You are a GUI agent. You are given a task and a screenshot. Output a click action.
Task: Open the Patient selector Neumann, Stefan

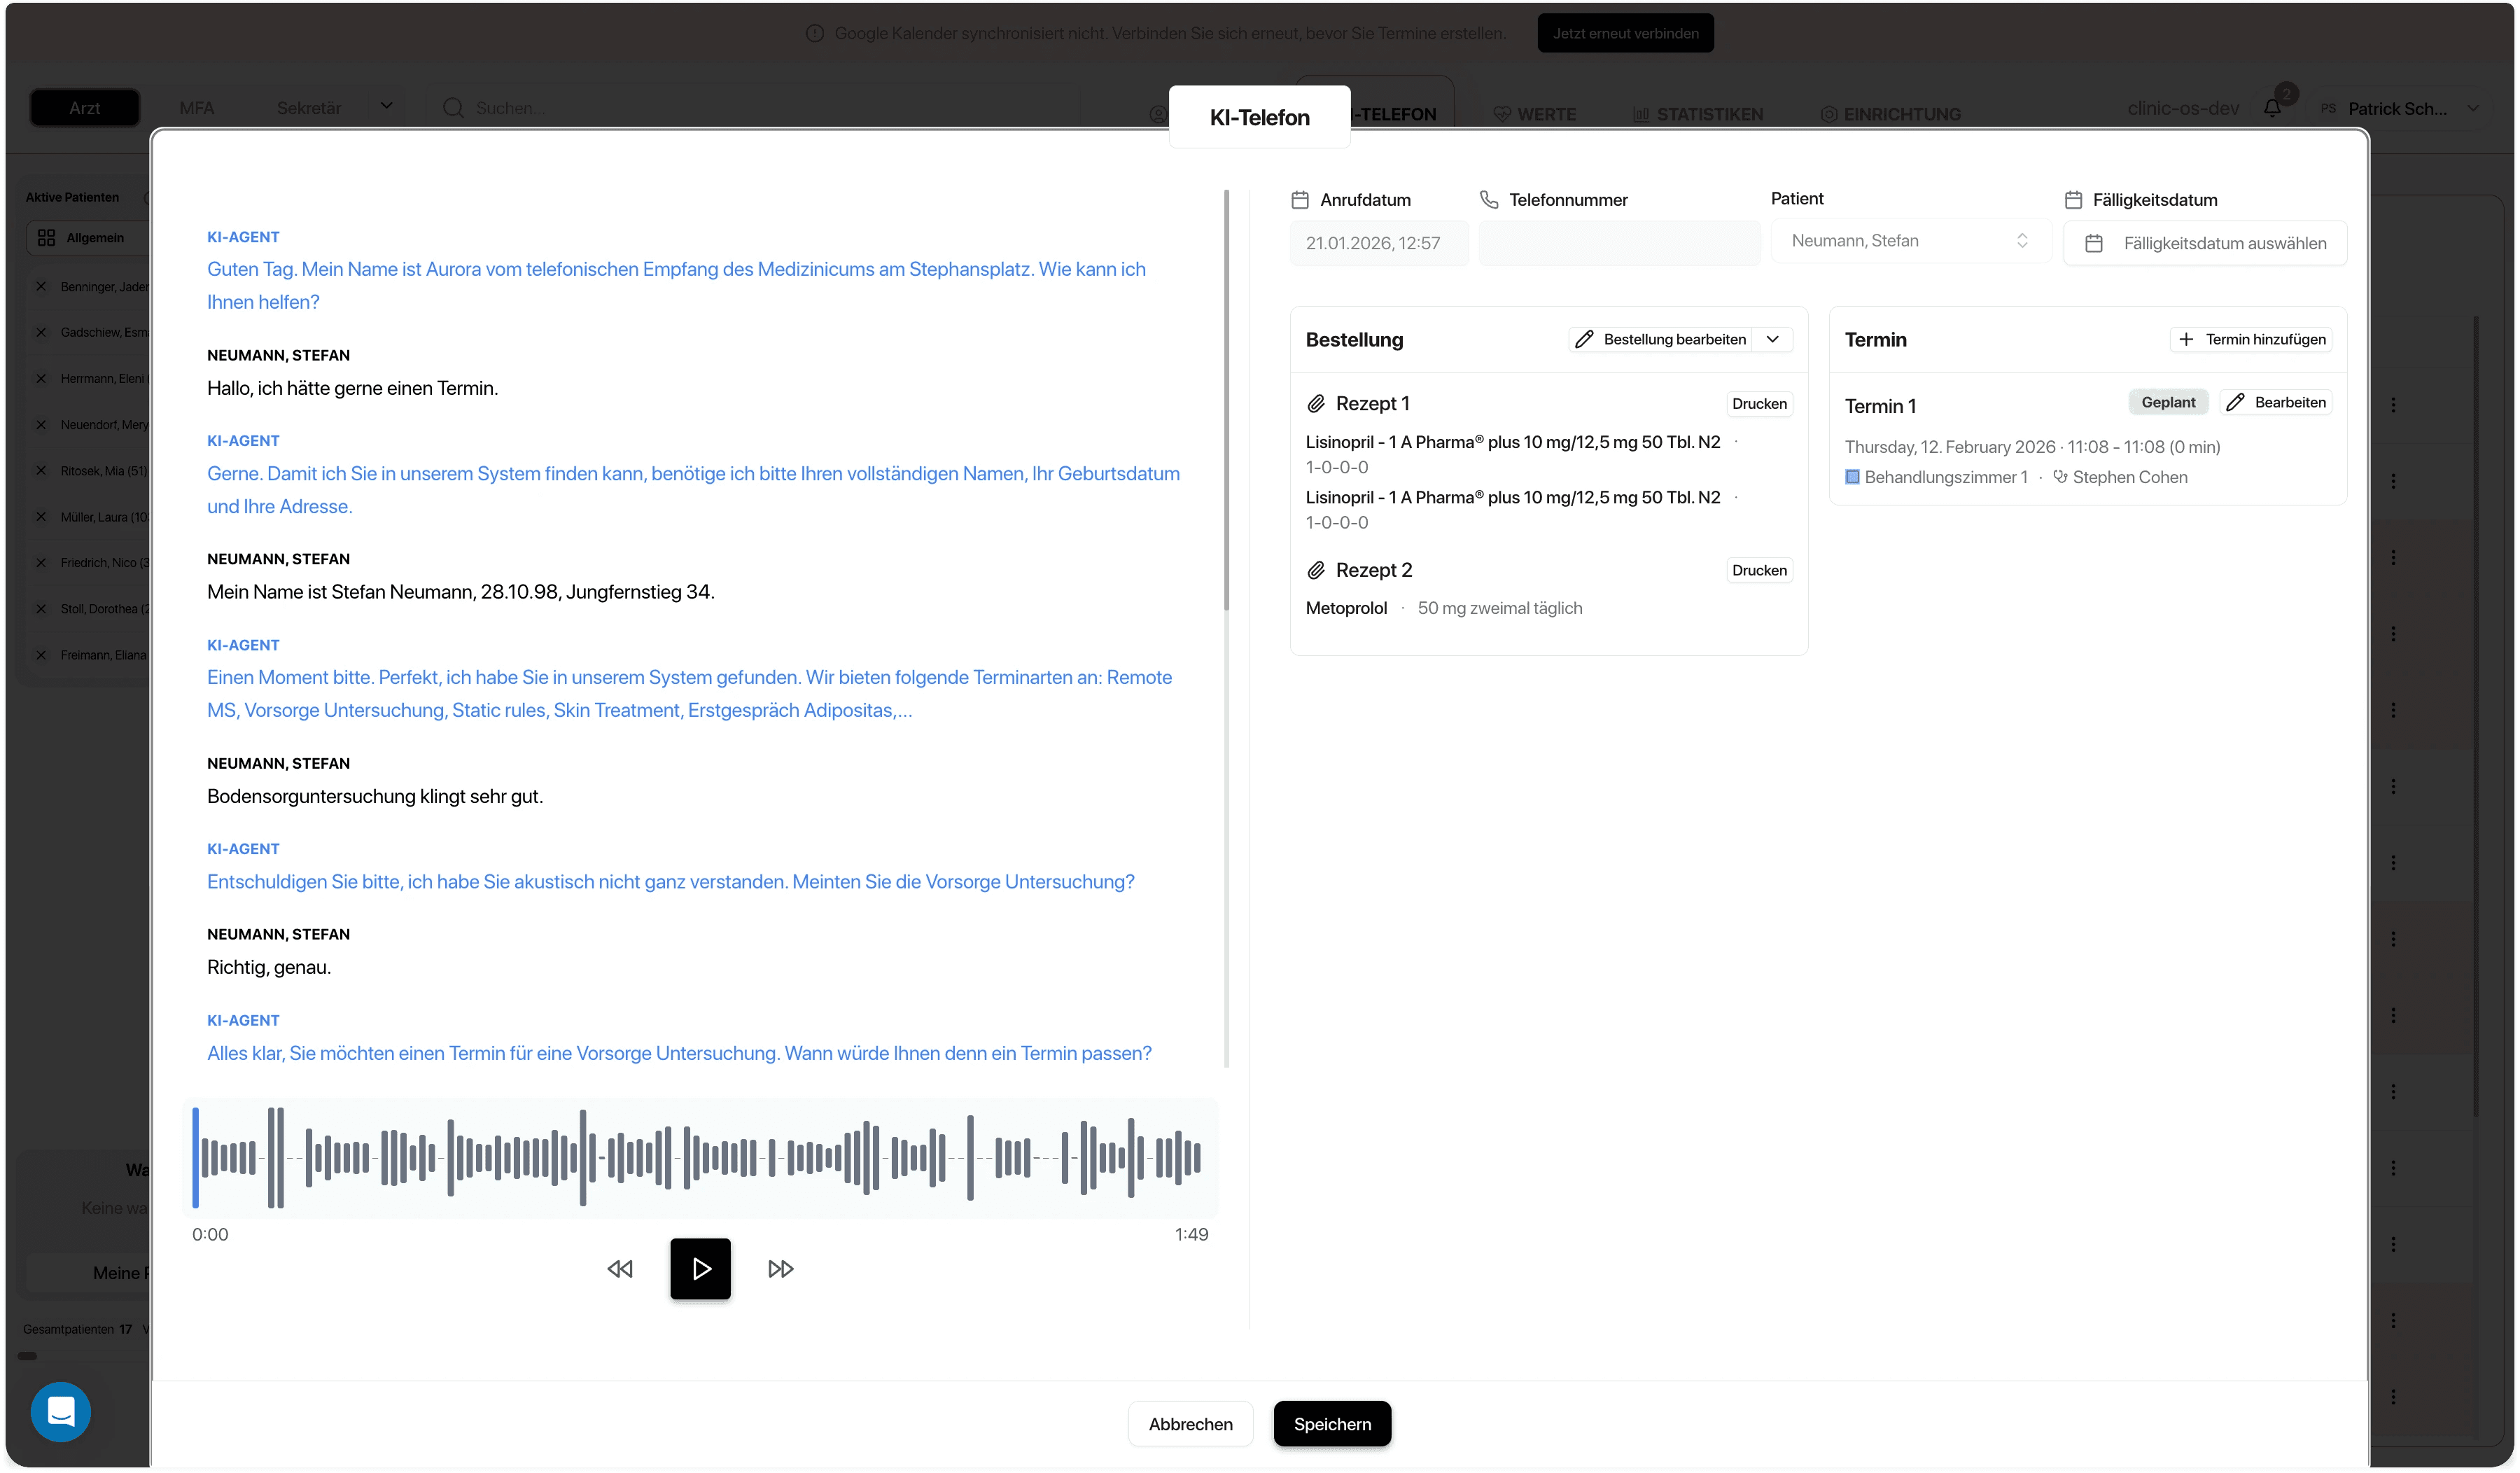[1909, 241]
